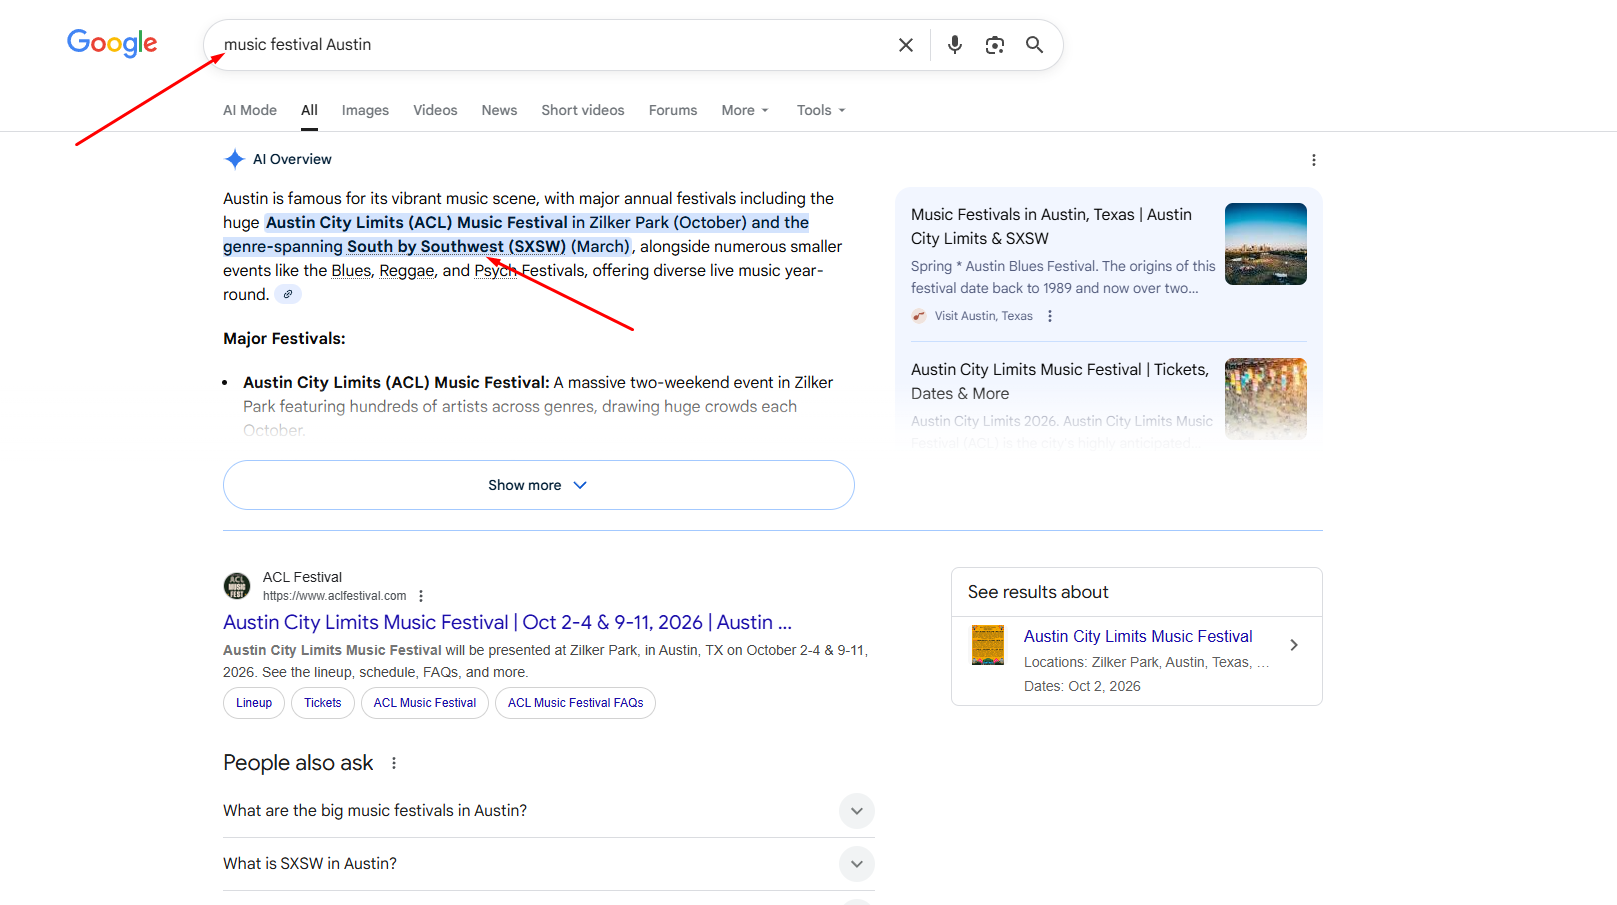The height and width of the screenshot is (905, 1617).
Task: Switch to the News tab
Action: [x=499, y=110]
